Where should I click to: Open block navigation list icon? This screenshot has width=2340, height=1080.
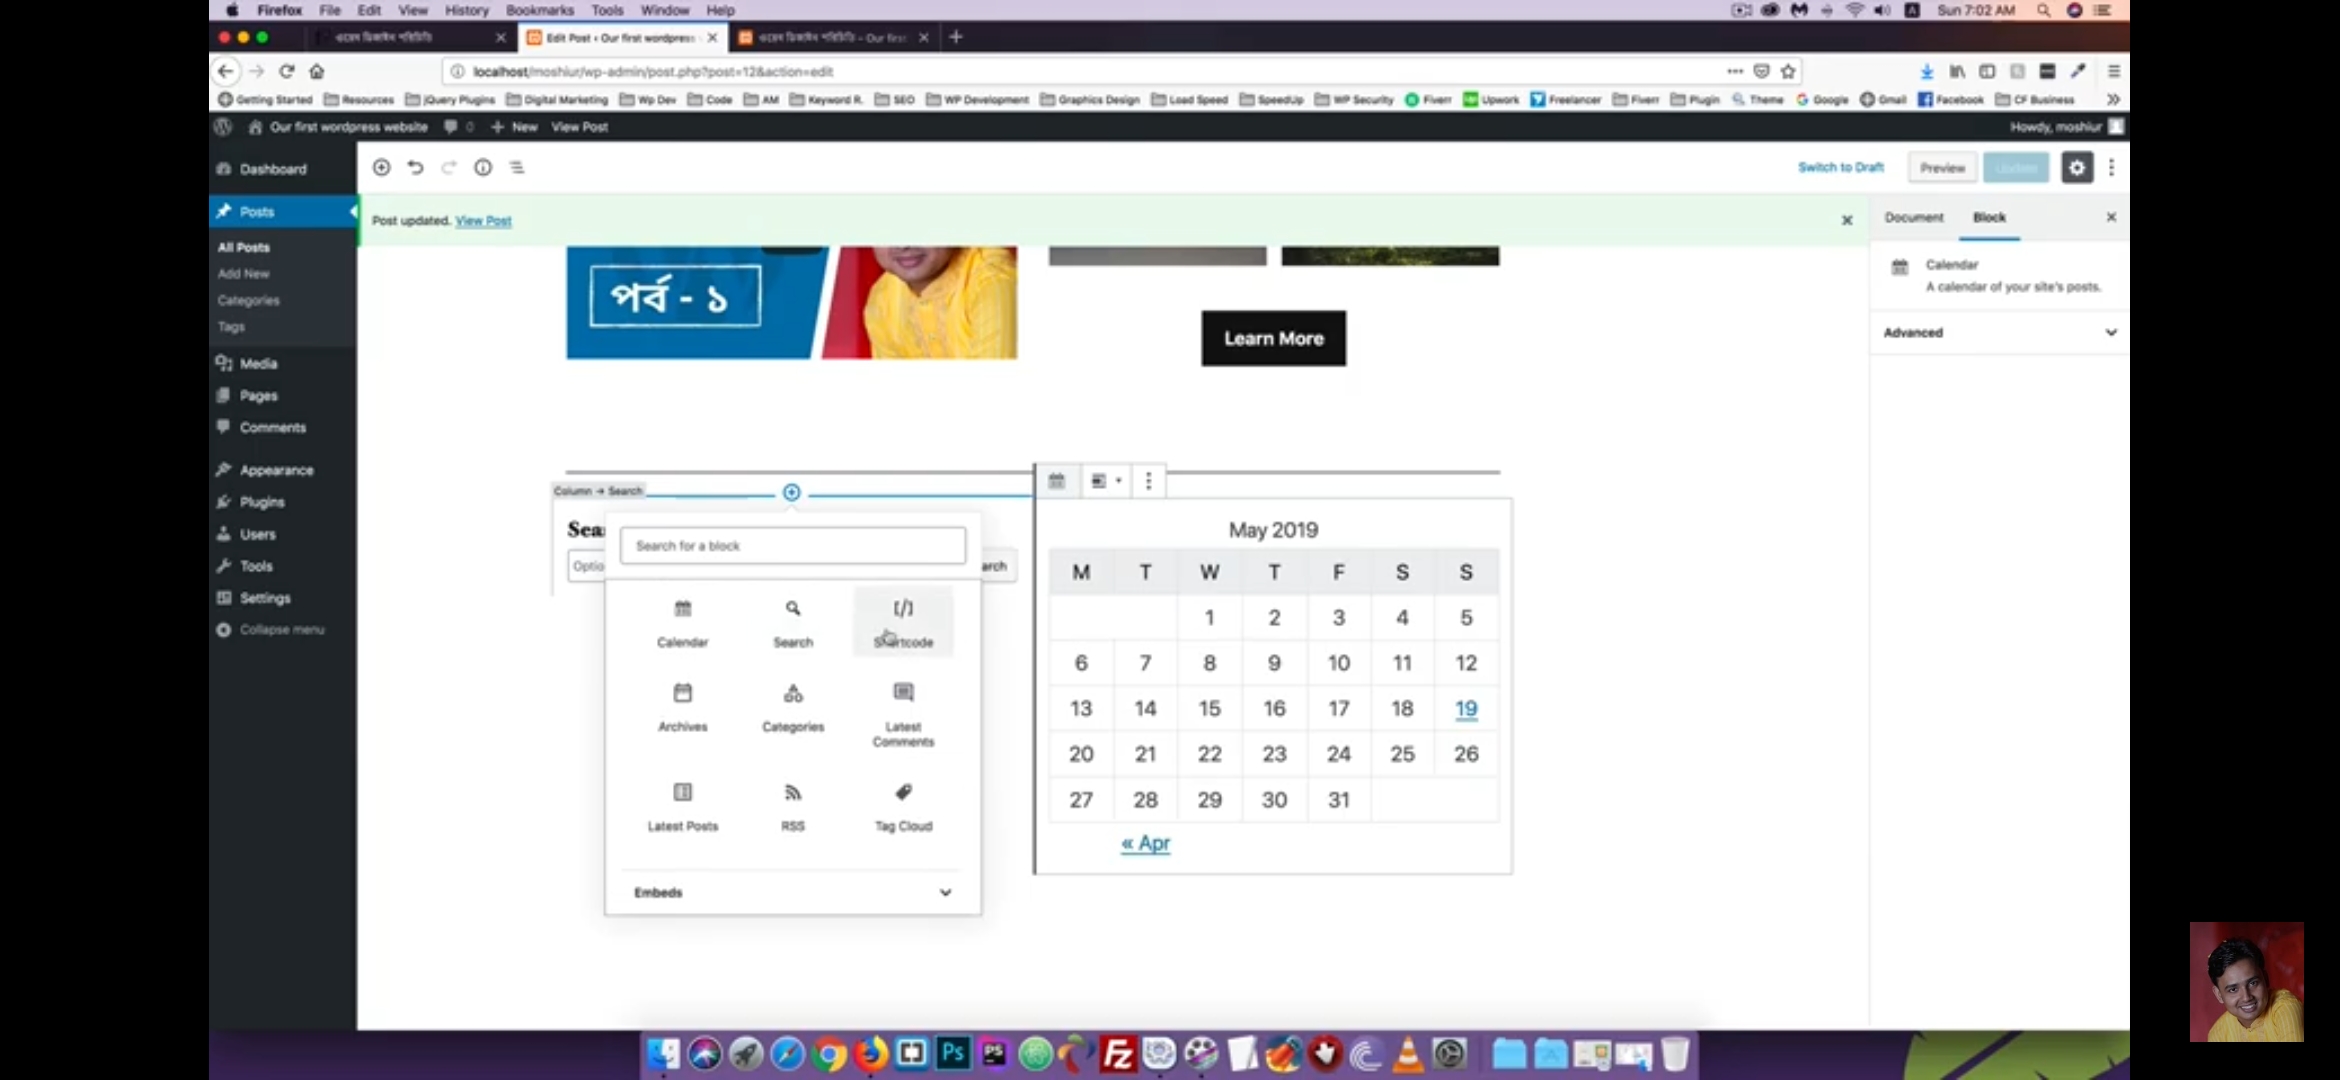tap(517, 167)
